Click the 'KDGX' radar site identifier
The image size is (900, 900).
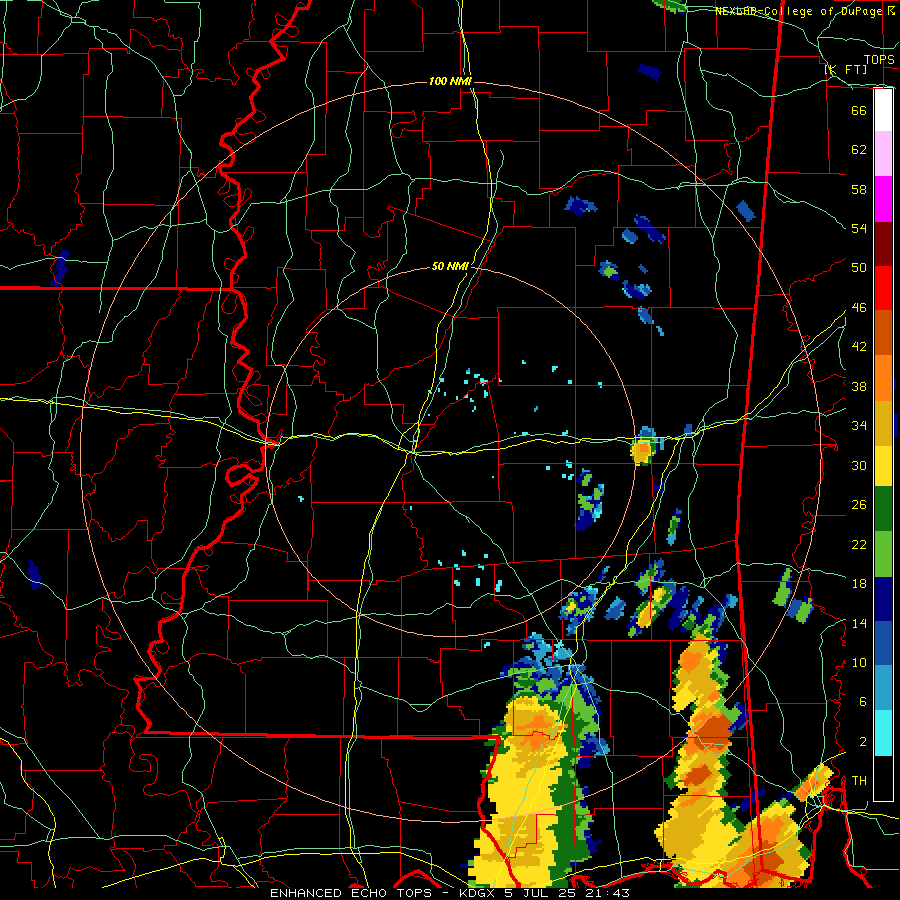click(x=478, y=893)
